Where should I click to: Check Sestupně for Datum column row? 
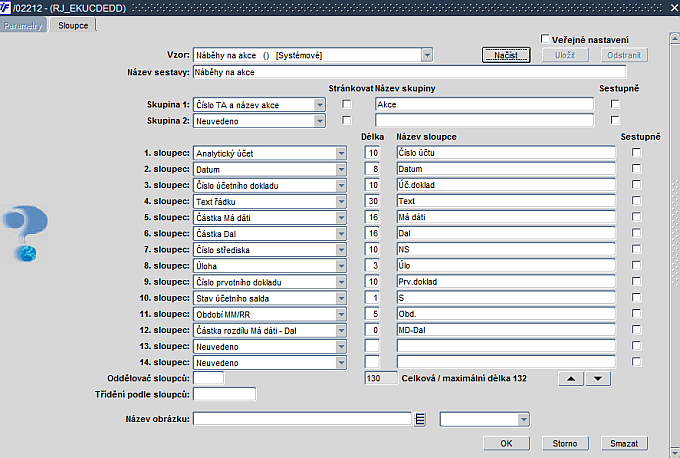click(x=636, y=168)
